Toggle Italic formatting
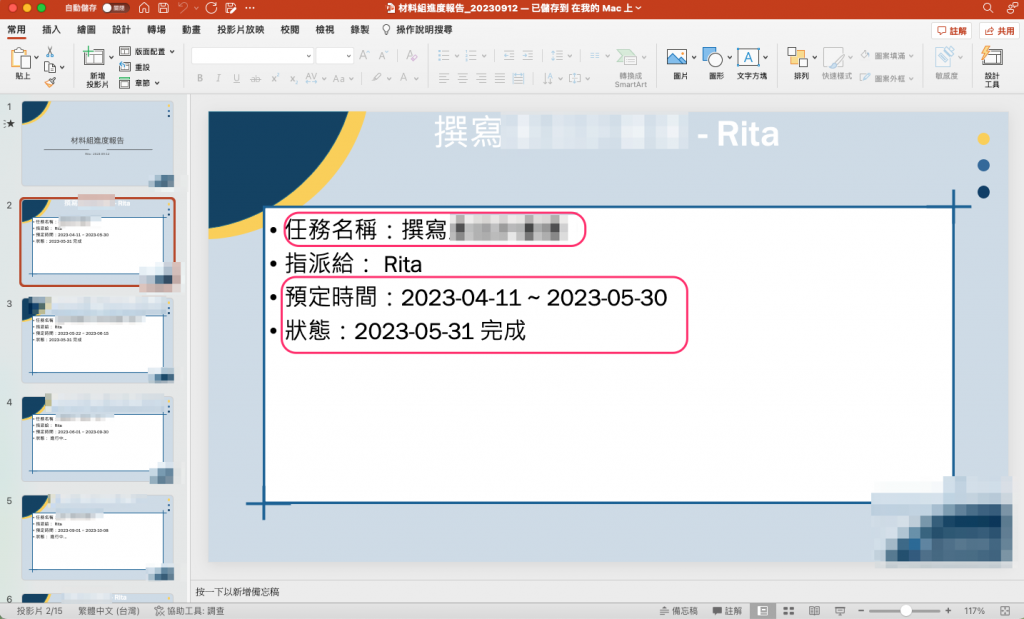The height and width of the screenshot is (619, 1024). tap(218, 78)
